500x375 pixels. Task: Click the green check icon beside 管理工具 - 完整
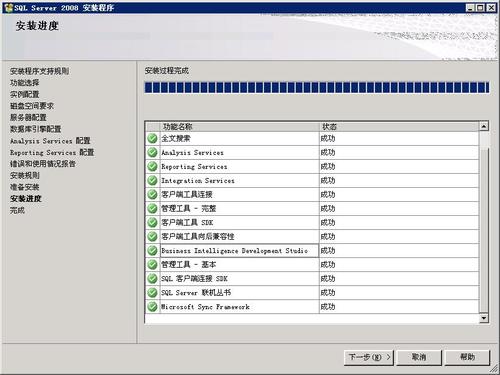tap(152, 208)
